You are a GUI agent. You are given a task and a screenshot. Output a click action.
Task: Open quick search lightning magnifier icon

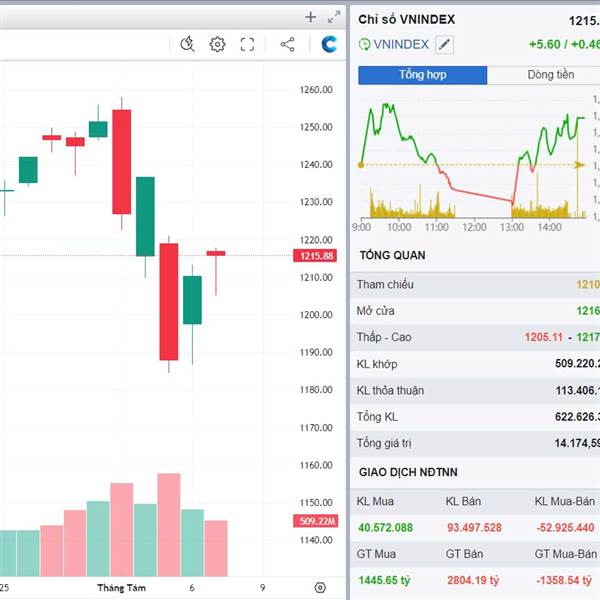coord(188,44)
